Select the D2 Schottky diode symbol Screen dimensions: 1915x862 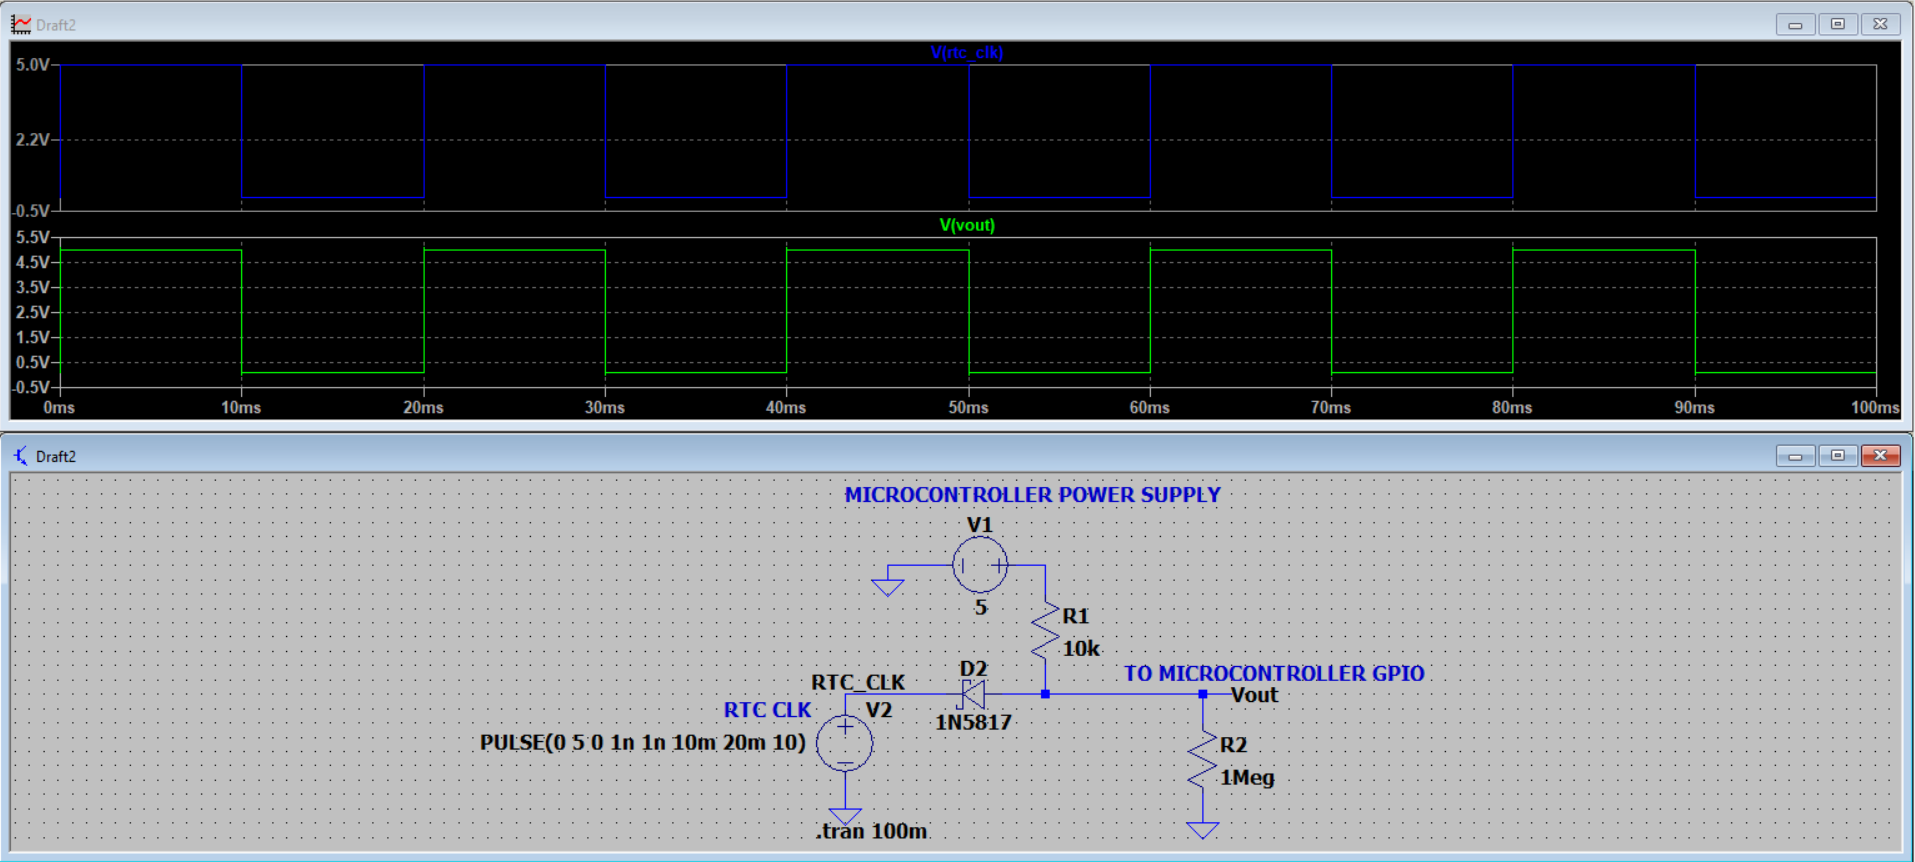pyautogui.click(x=972, y=694)
